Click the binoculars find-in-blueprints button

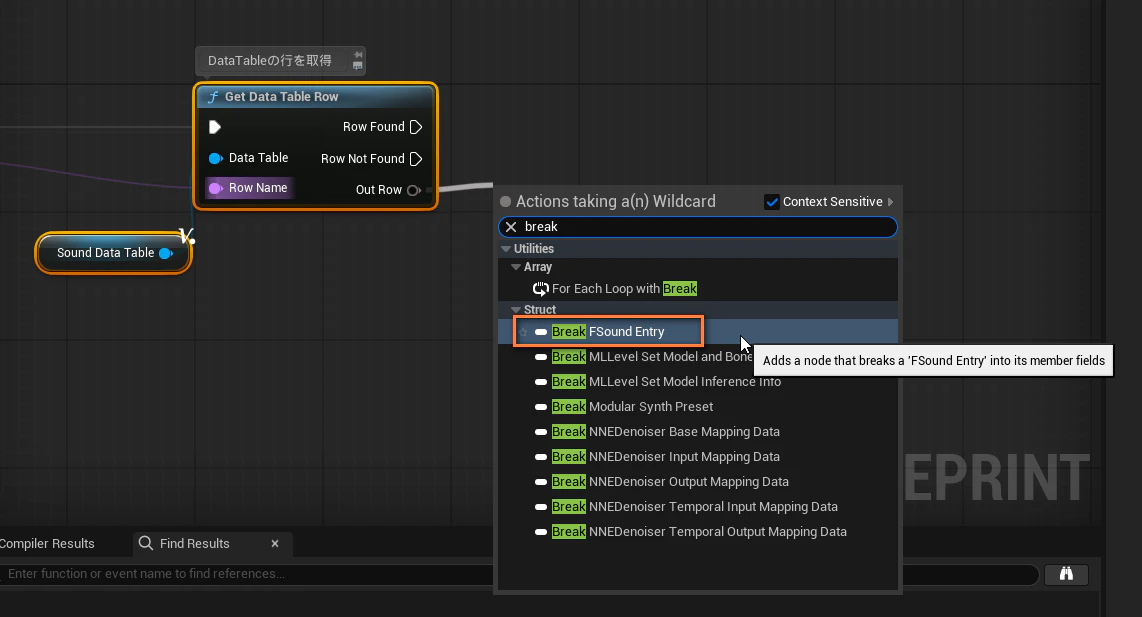1066,574
